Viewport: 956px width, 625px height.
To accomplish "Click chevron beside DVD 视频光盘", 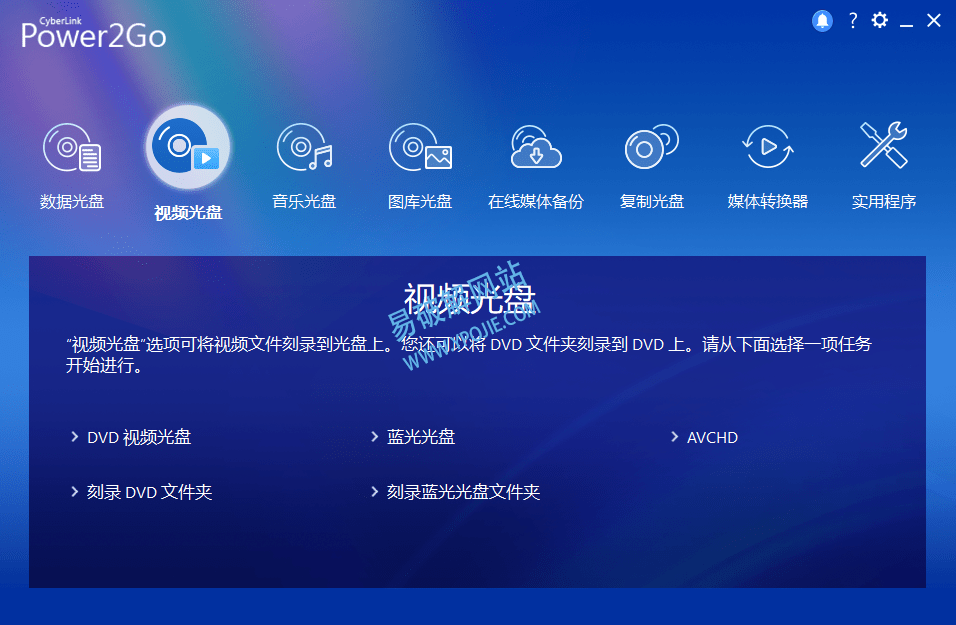I will click(x=74, y=437).
